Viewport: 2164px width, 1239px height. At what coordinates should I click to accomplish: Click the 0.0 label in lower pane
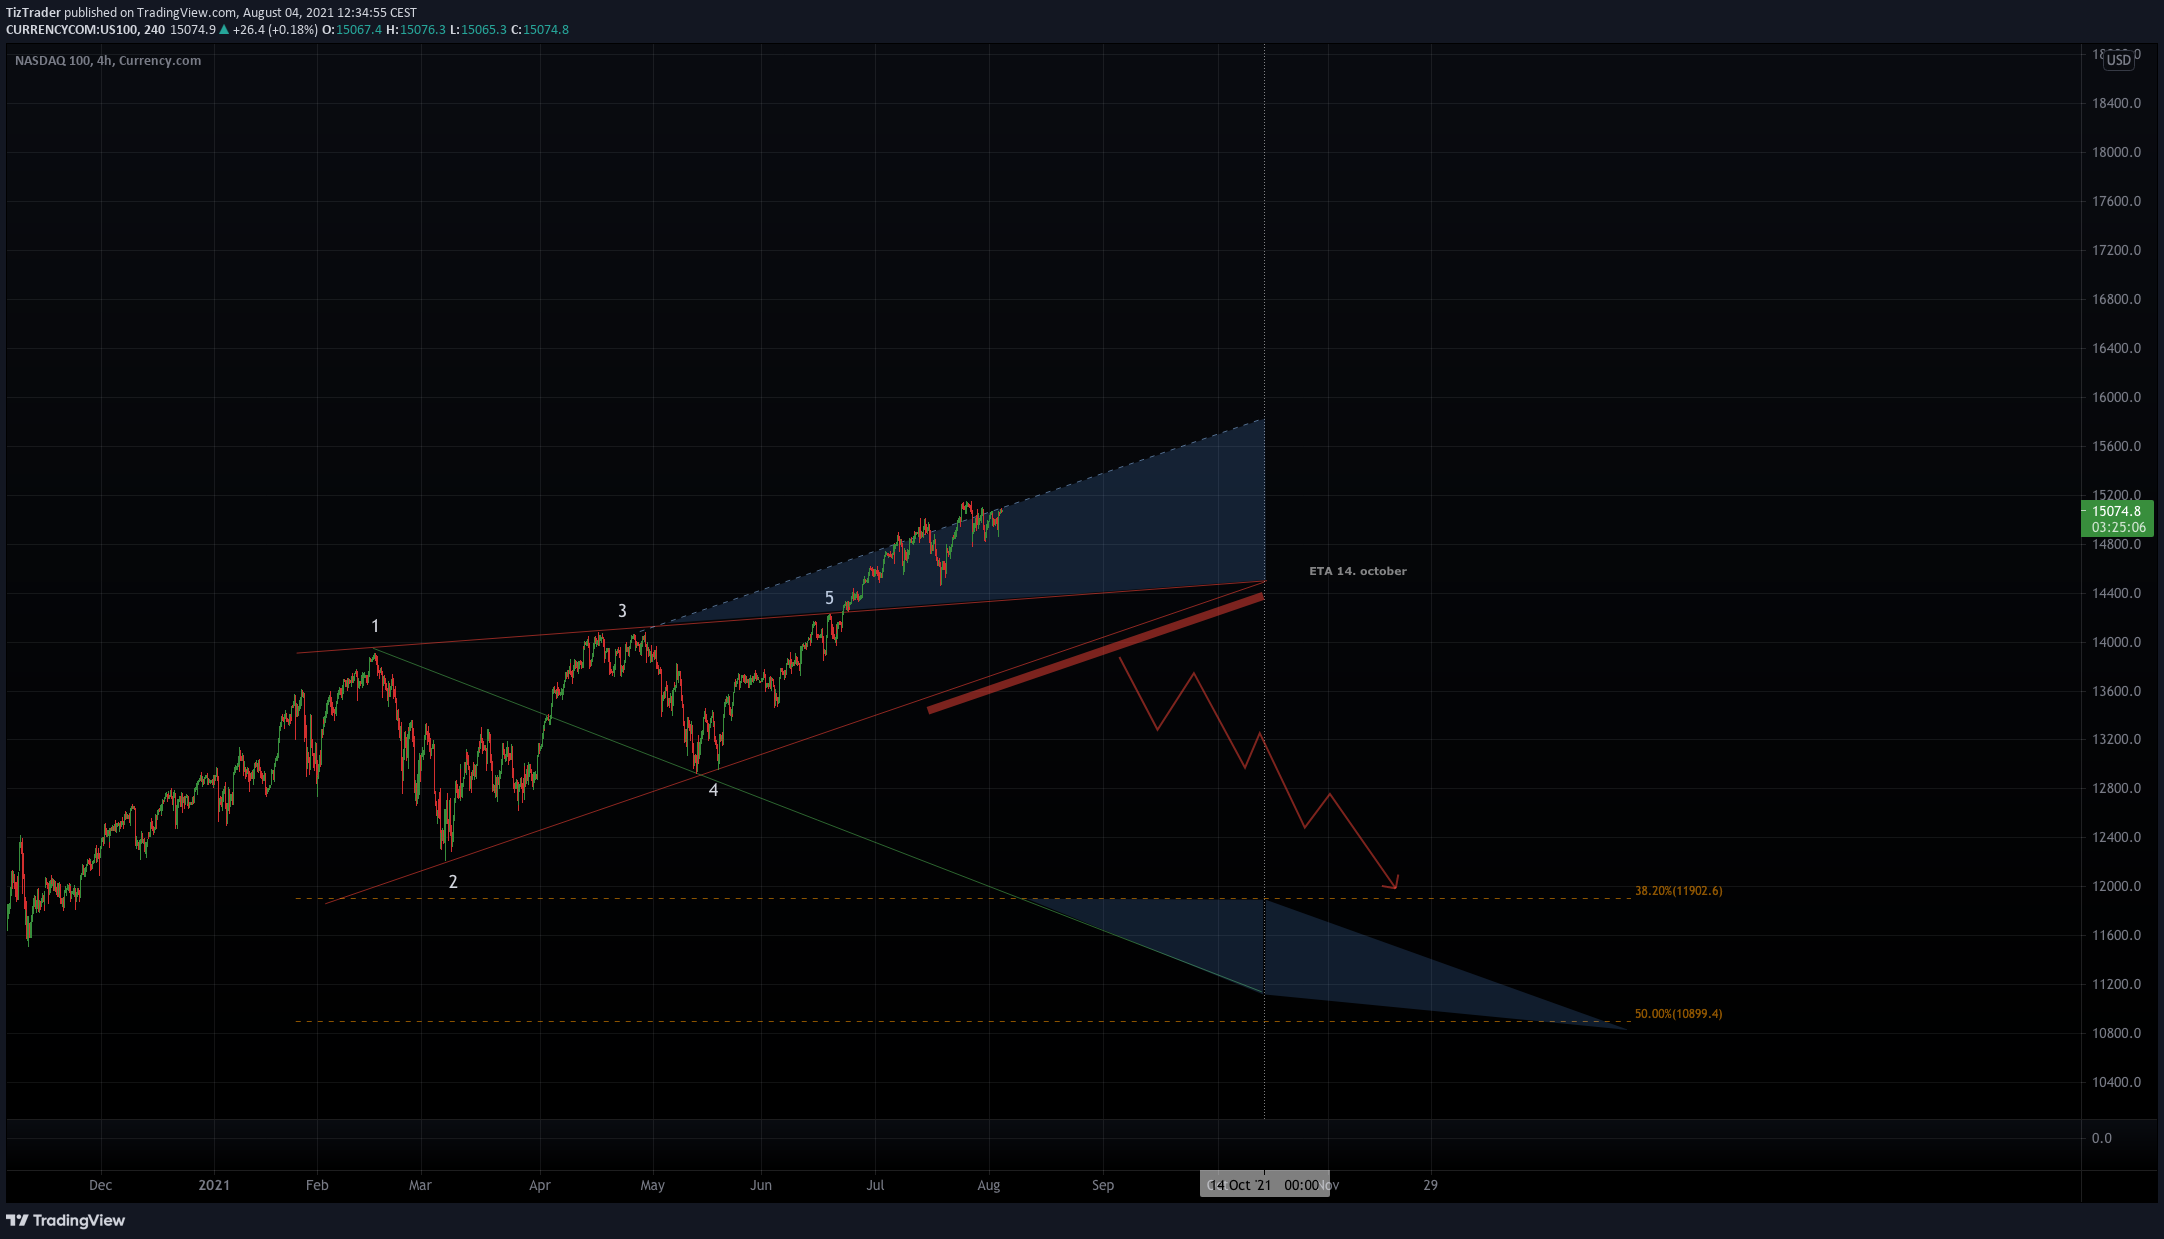(x=2102, y=1138)
